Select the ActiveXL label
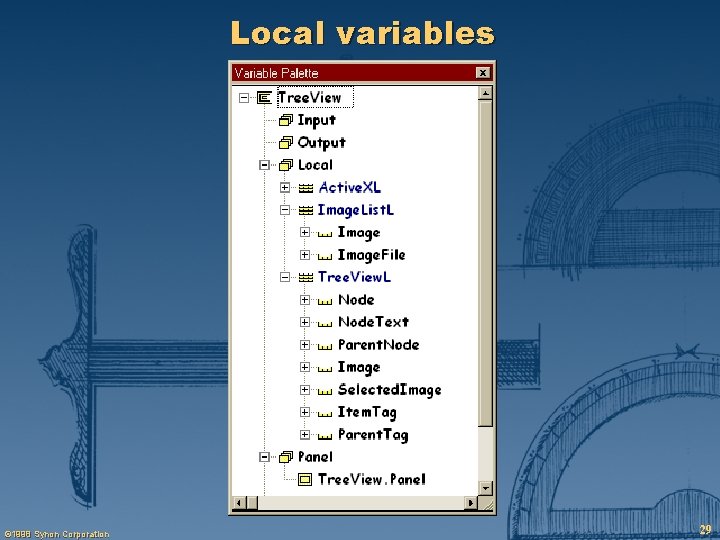This screenshot has height=540, width=720. [349, 187]
